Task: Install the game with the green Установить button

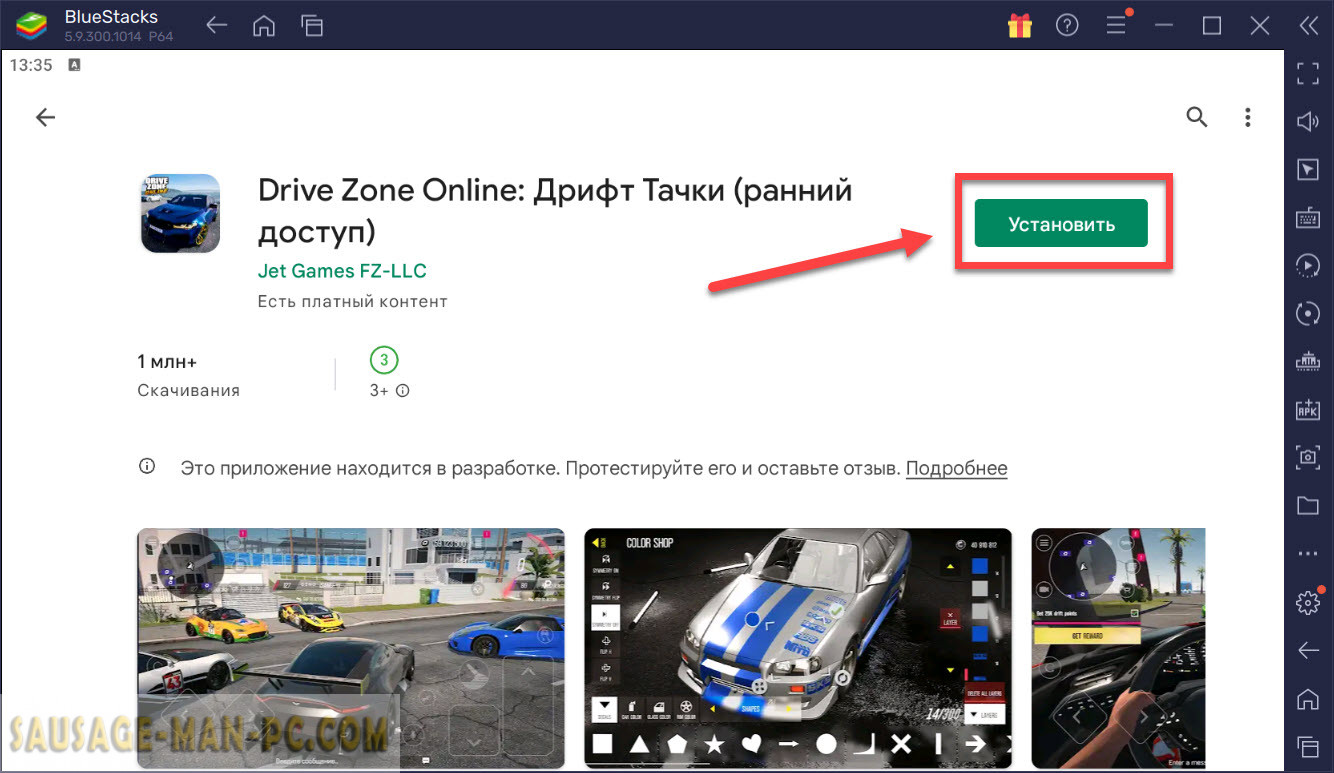Action: 1061,224
